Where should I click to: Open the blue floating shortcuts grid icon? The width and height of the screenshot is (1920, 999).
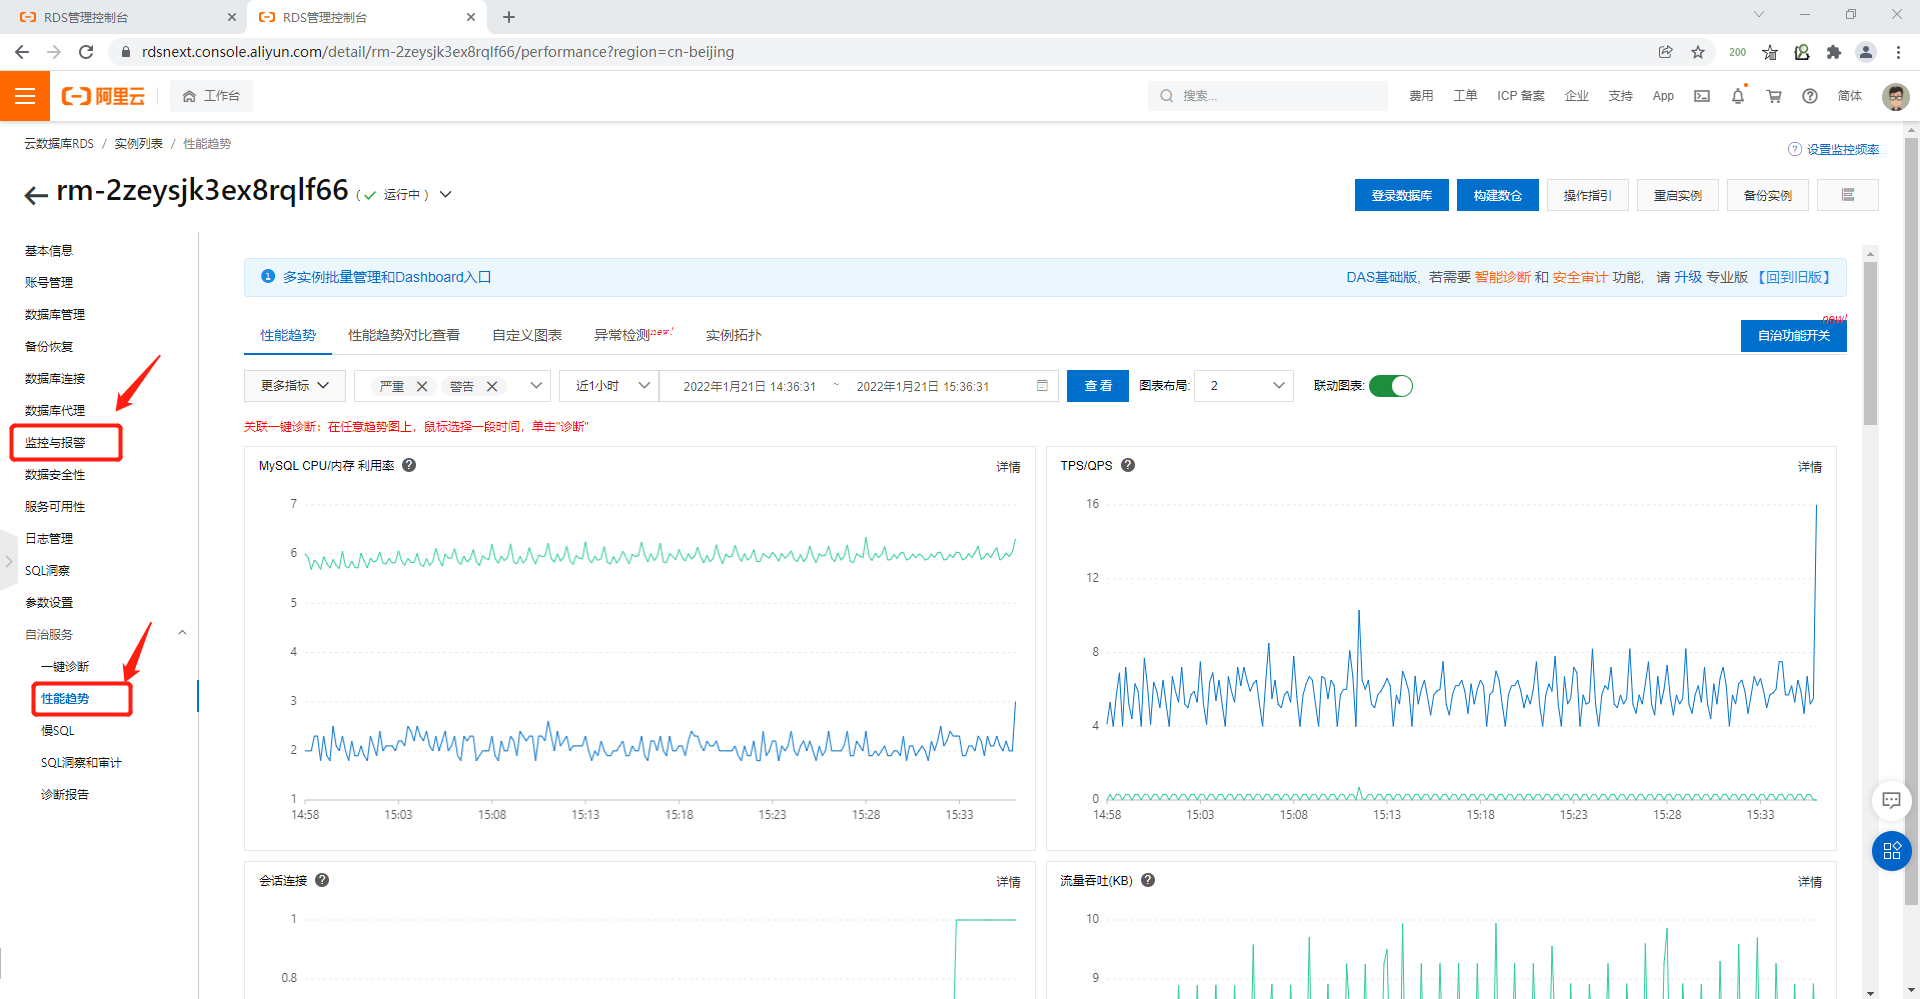[1891, 851]
